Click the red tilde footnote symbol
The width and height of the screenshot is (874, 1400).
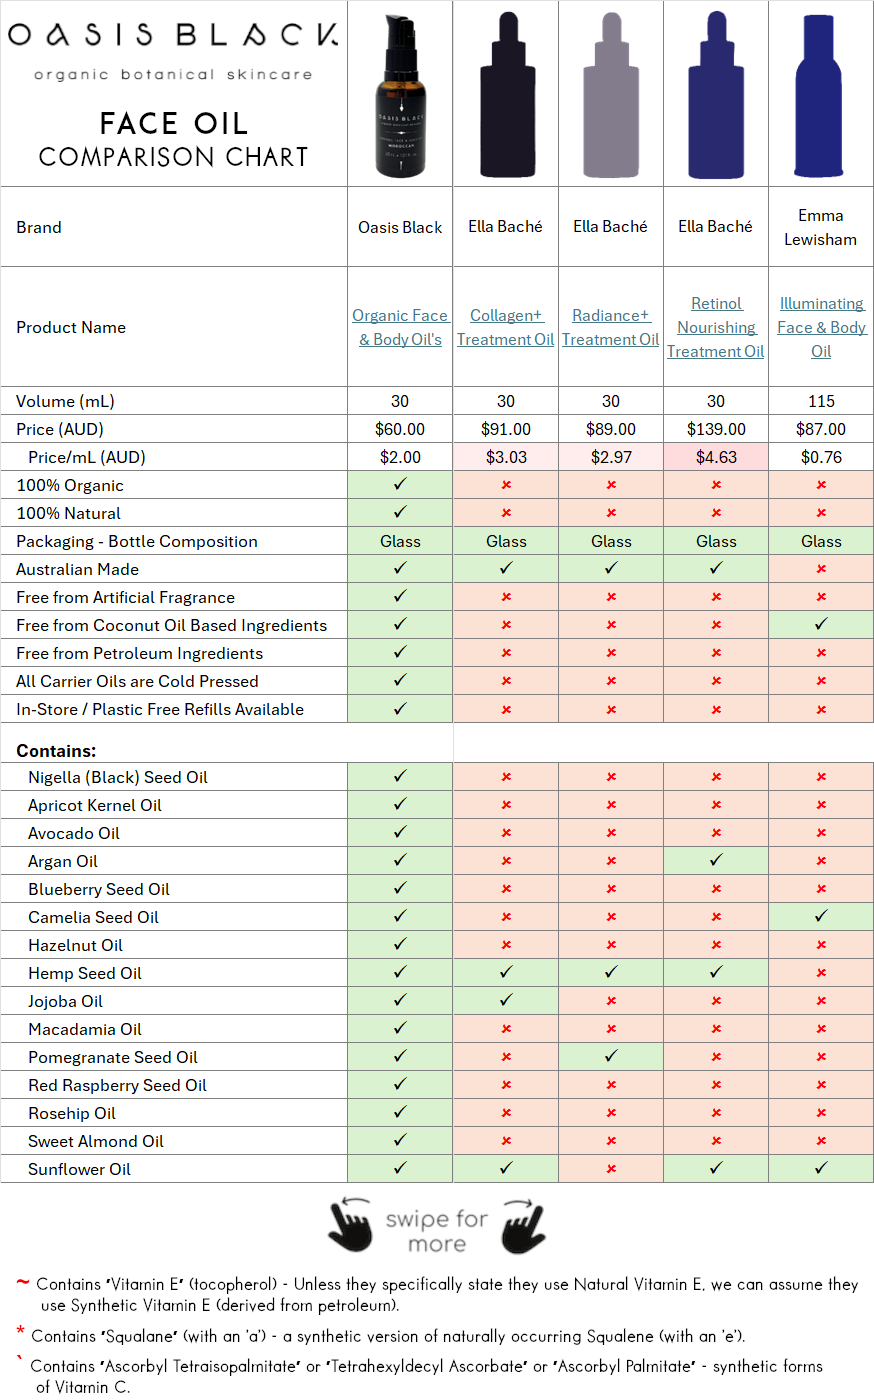(x=23, y=1282)
